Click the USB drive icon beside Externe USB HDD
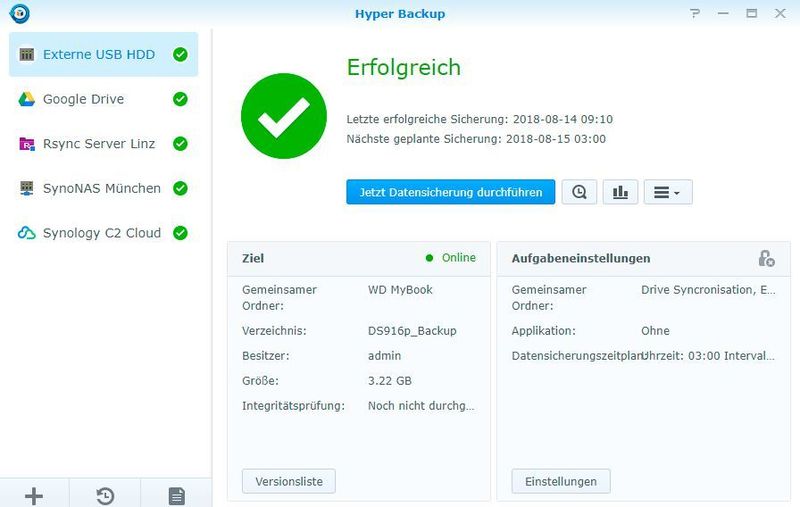This screenshot has height=507, width=800. (x=27, y=55)
